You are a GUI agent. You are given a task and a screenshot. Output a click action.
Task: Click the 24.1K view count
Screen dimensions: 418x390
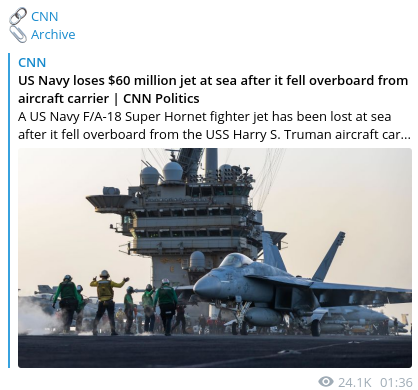click(x=355, y=382)
